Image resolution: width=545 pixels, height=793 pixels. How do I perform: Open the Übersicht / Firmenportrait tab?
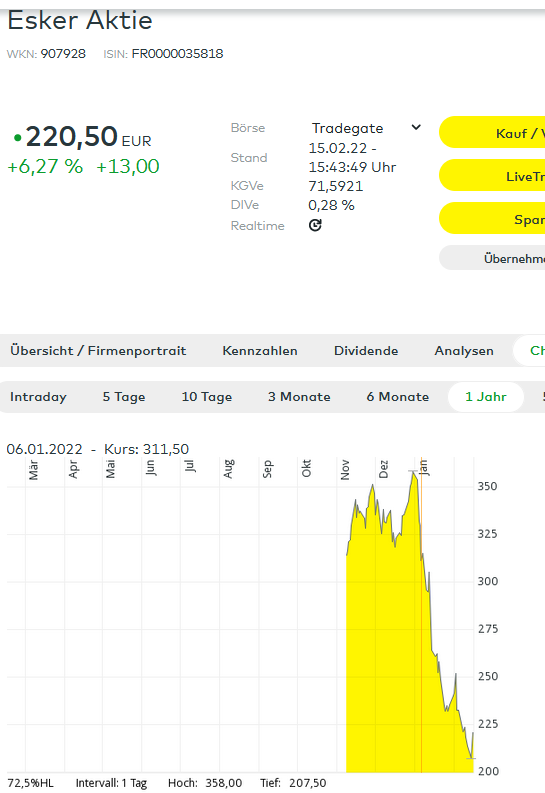[98, 350]
